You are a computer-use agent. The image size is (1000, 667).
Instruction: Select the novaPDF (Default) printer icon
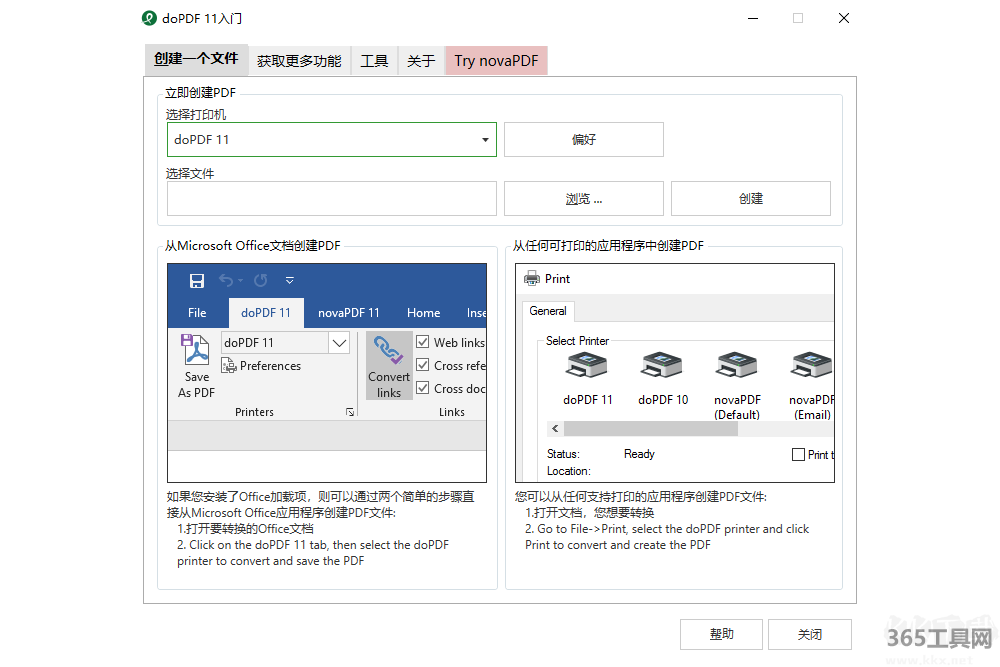pyautogui.click(x=737, y=367)
